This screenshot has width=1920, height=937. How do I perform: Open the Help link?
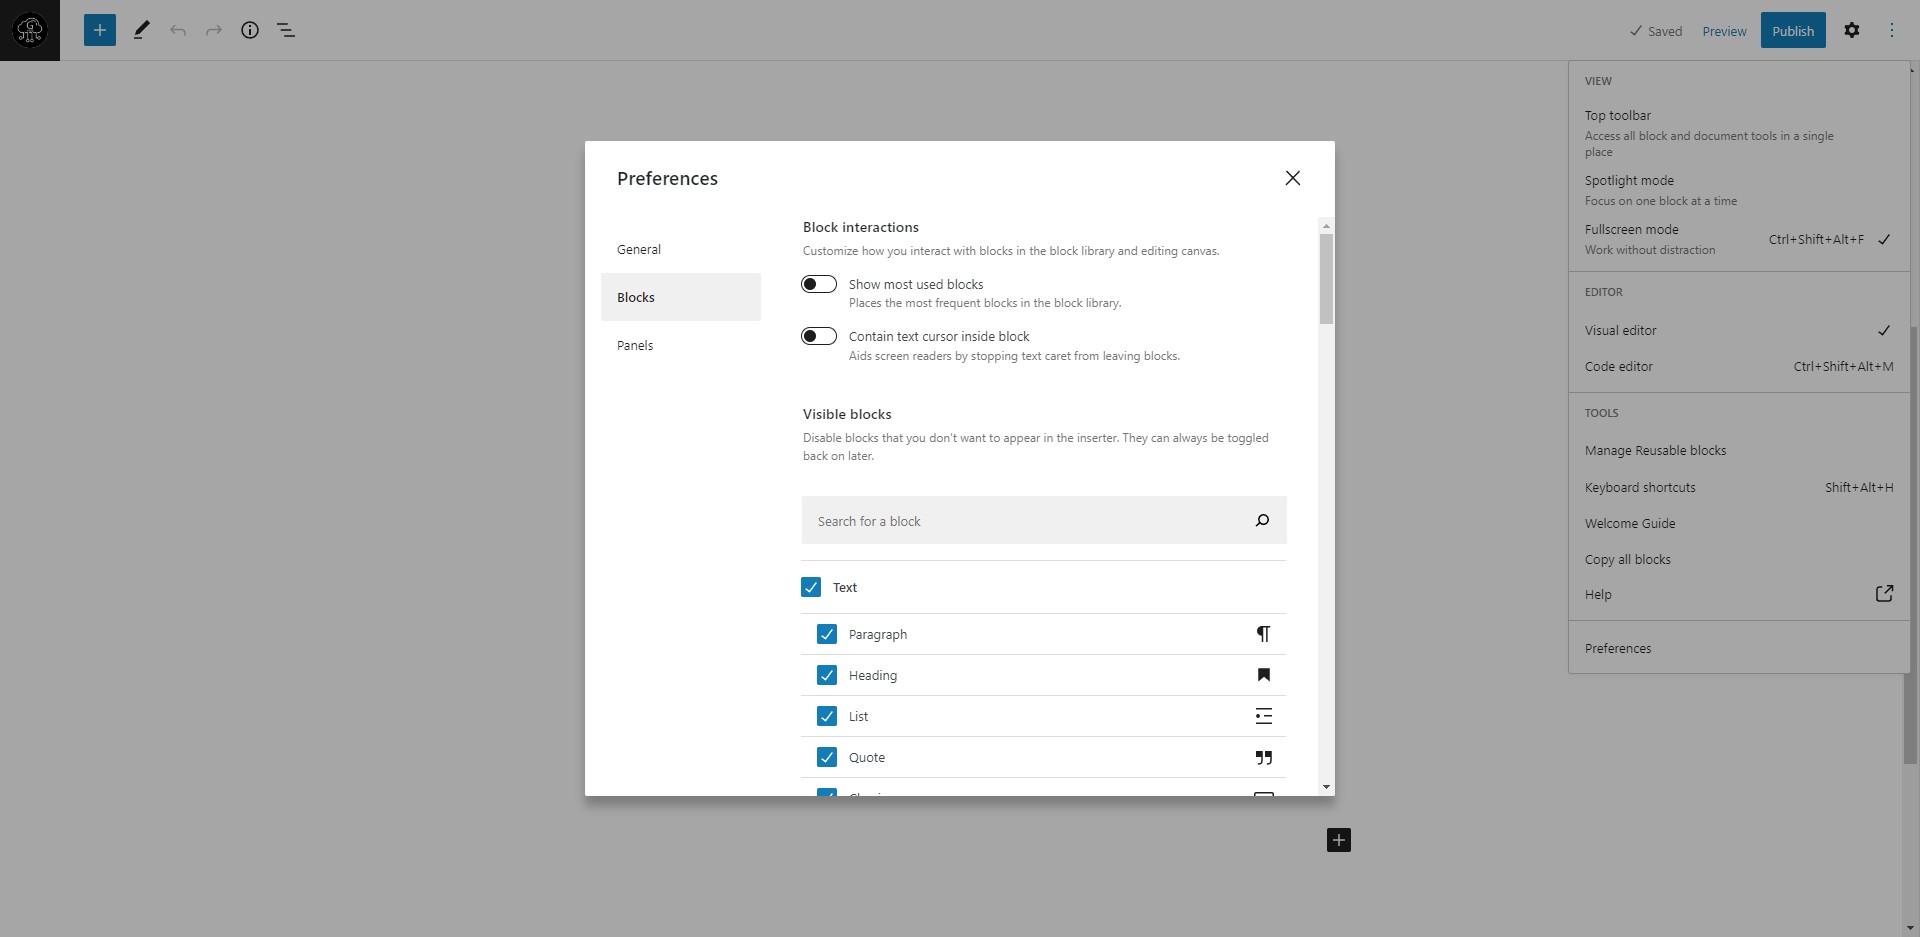coord(1598,594)
